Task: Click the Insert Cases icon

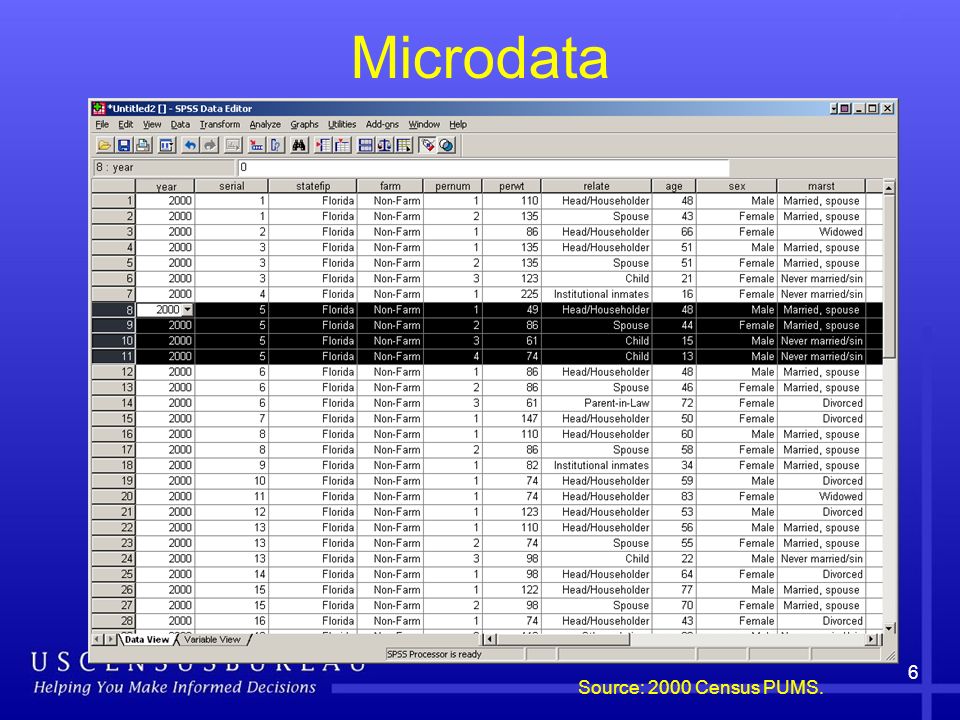Action: coord(323,145)
